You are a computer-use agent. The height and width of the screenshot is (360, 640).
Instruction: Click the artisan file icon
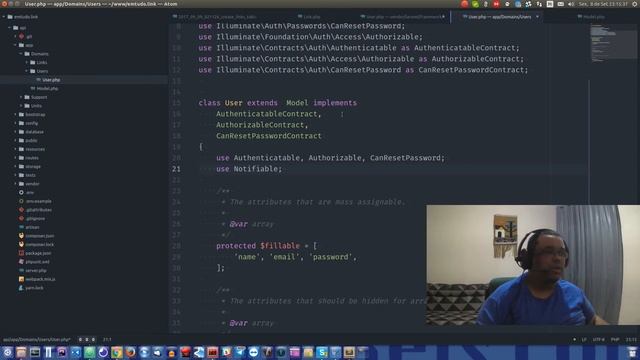coord(21,227)
